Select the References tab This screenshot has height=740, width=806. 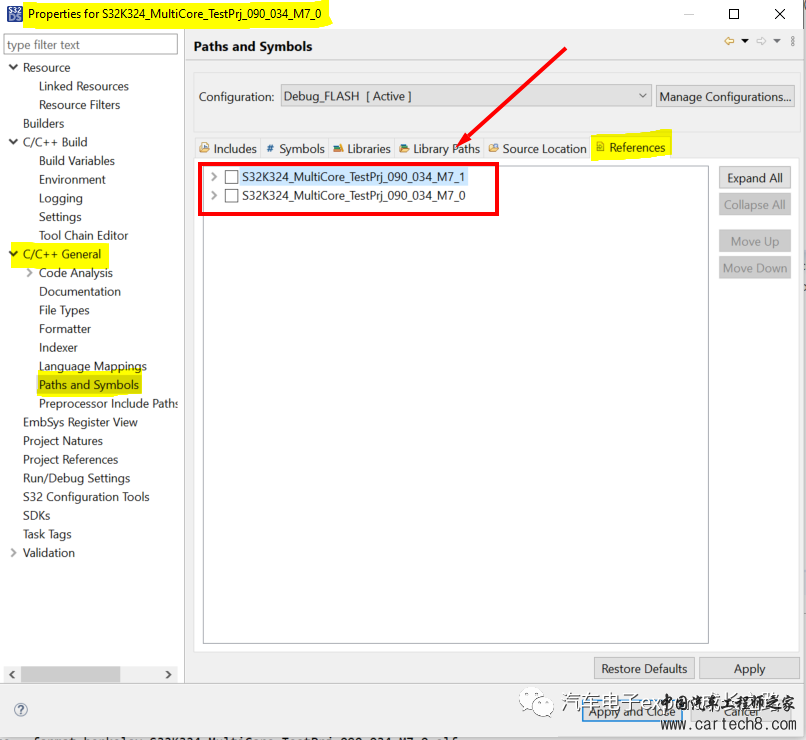[x=631, y=147]
